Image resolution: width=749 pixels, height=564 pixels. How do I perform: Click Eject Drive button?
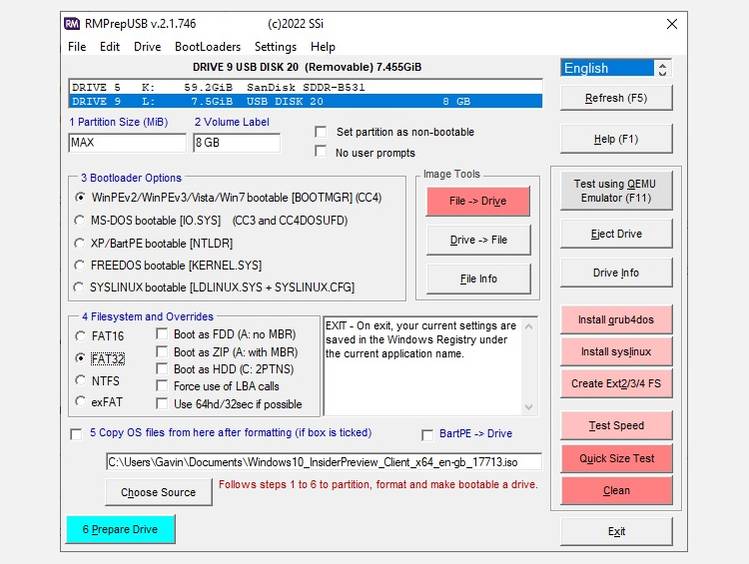point(616,234)
